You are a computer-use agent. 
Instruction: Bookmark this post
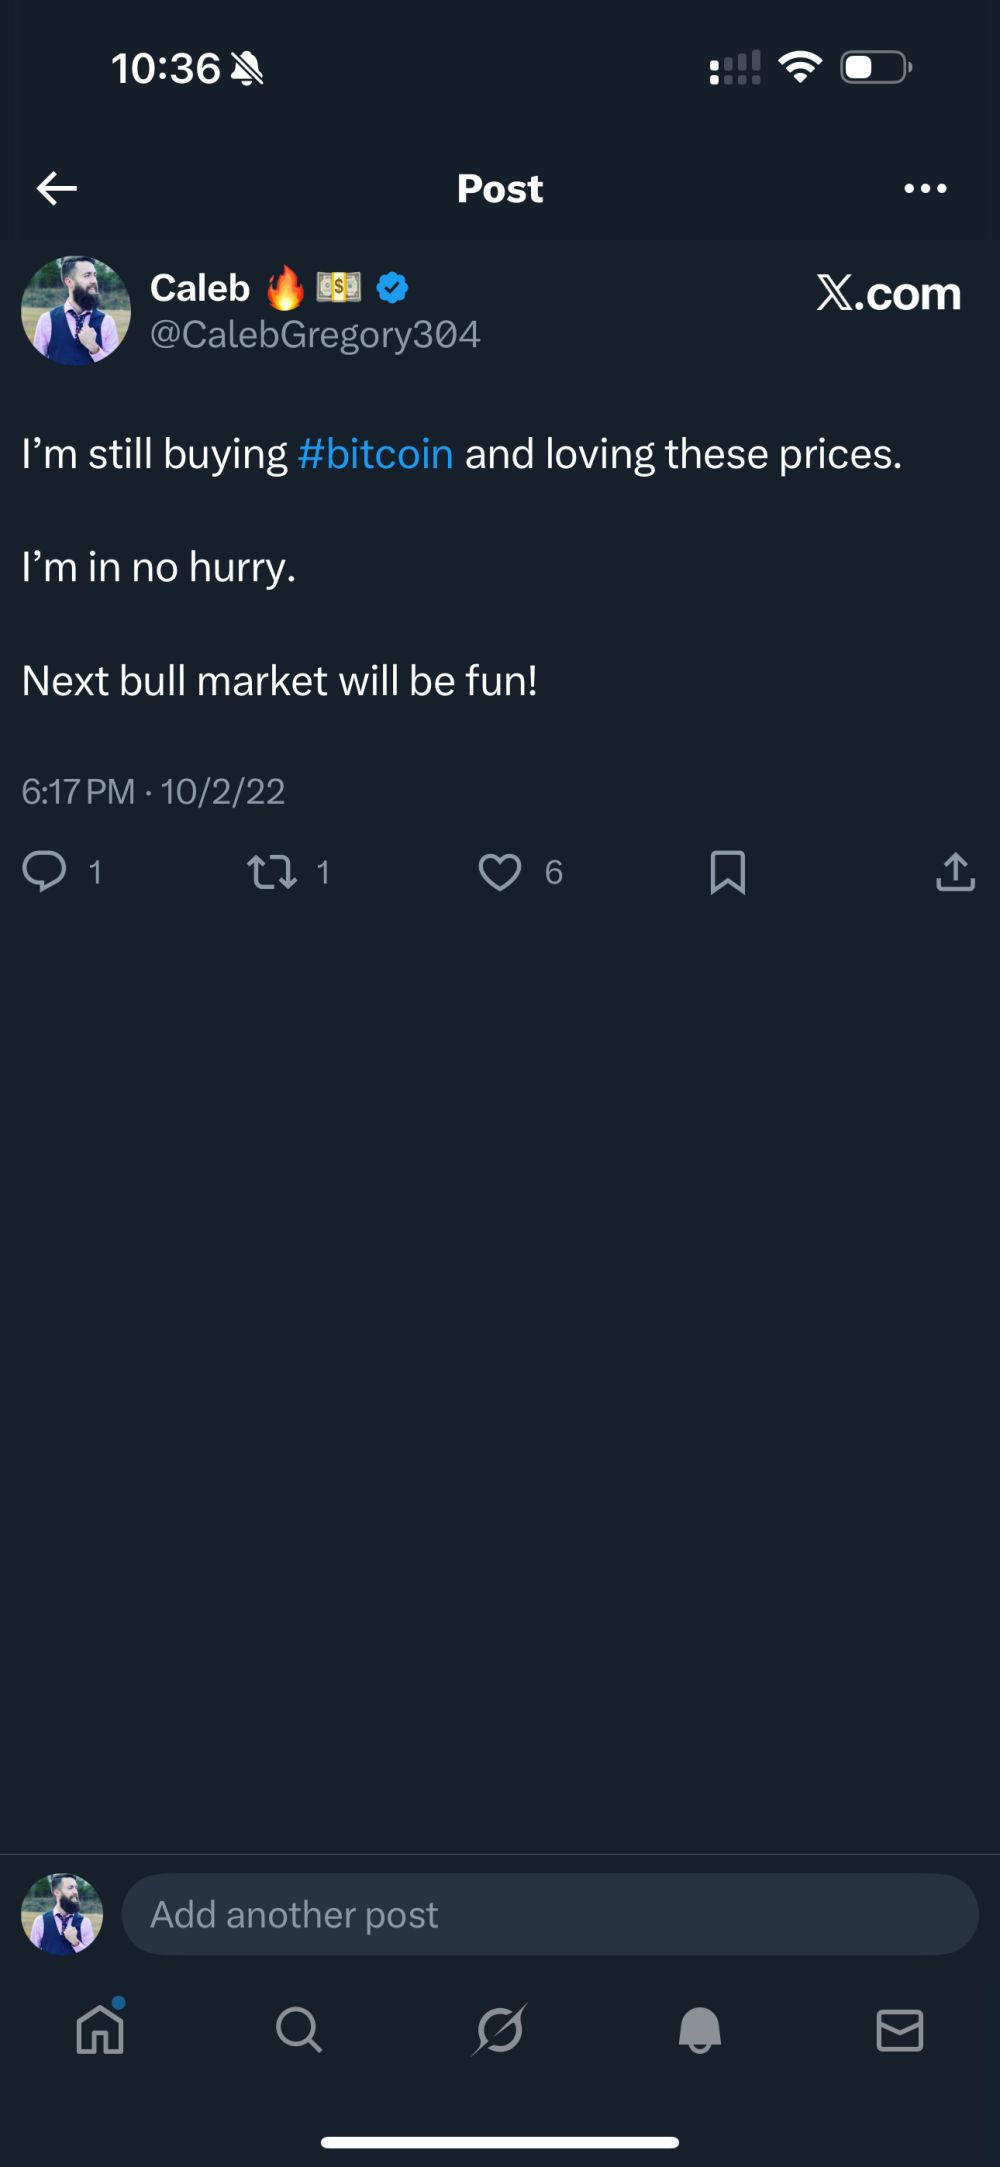[727, 871]
